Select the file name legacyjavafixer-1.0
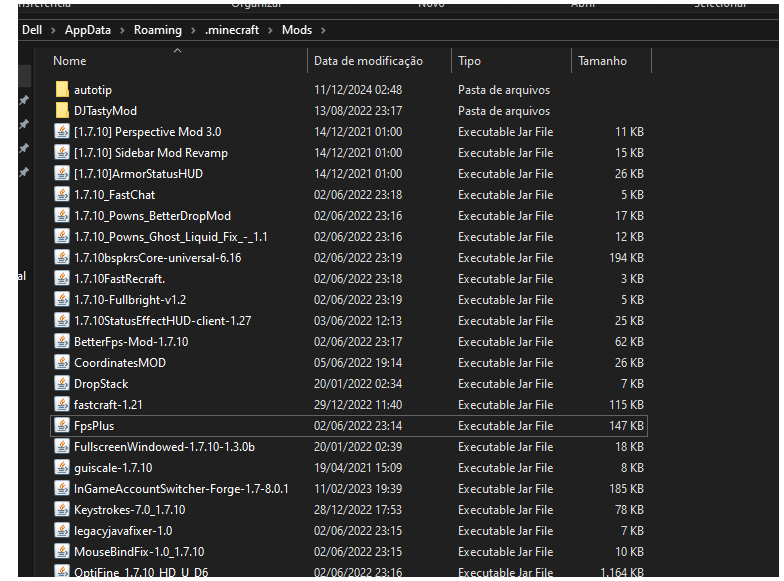 point(123,531)
